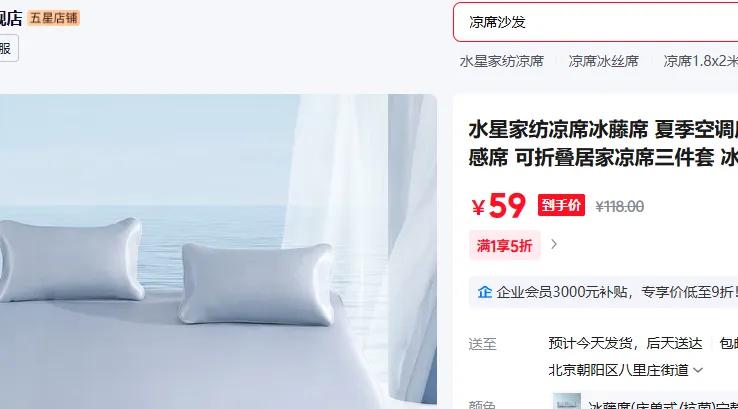738x409 pixels.
Task: Open the 凉席1.8x2米 suggested search
Action: (x=700, y=61)
